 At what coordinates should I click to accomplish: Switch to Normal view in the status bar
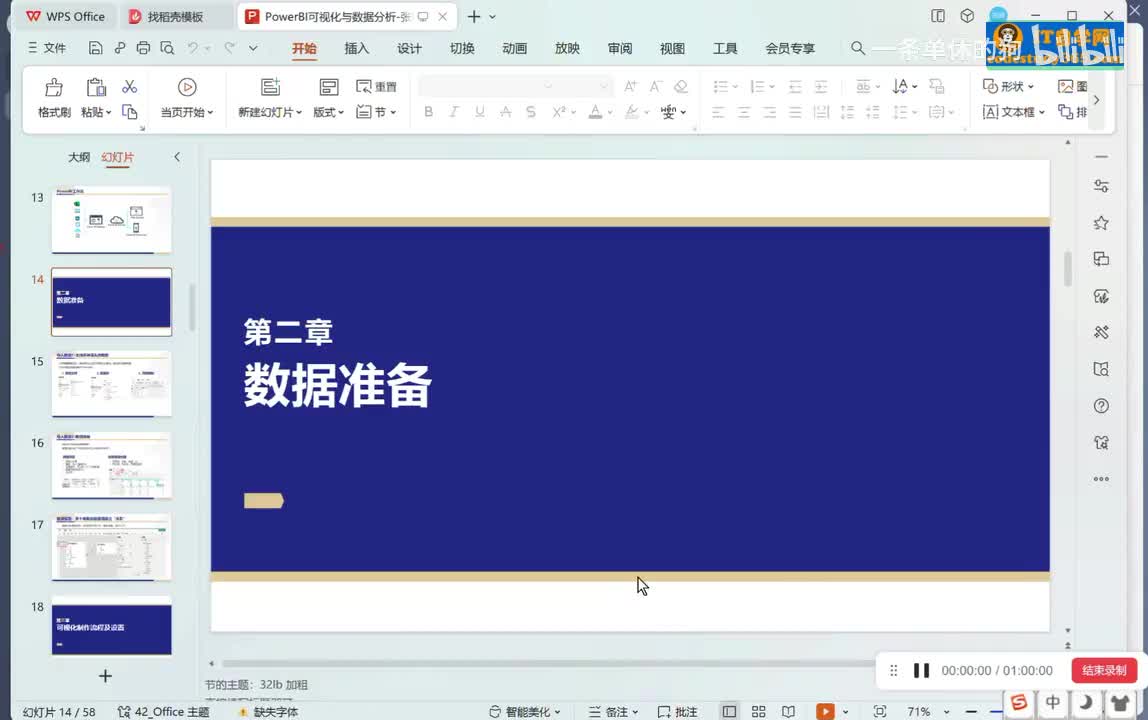point(729,711)
